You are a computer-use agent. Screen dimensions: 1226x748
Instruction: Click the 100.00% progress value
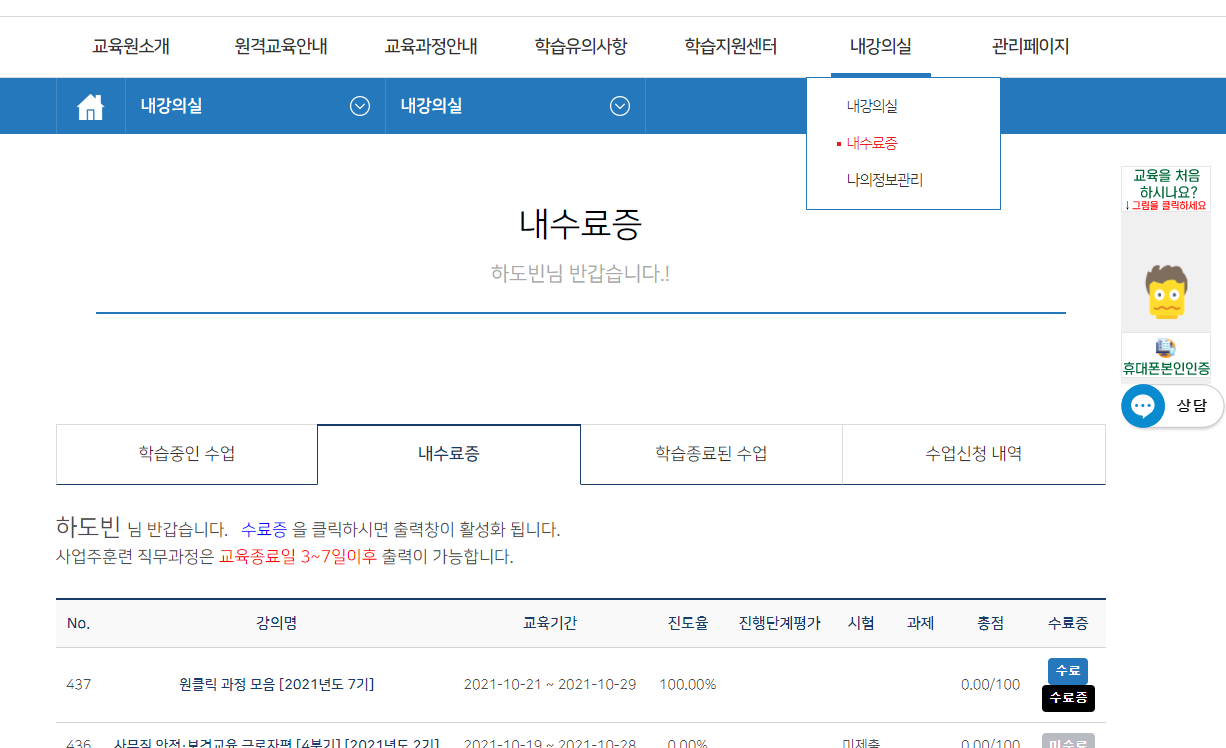click(688, 685)
